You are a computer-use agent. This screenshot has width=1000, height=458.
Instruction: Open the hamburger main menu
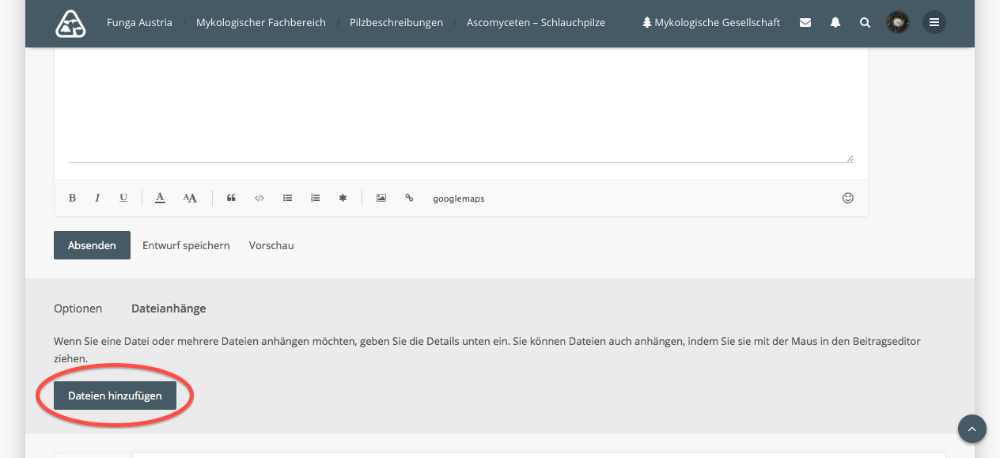click(934, 22)
